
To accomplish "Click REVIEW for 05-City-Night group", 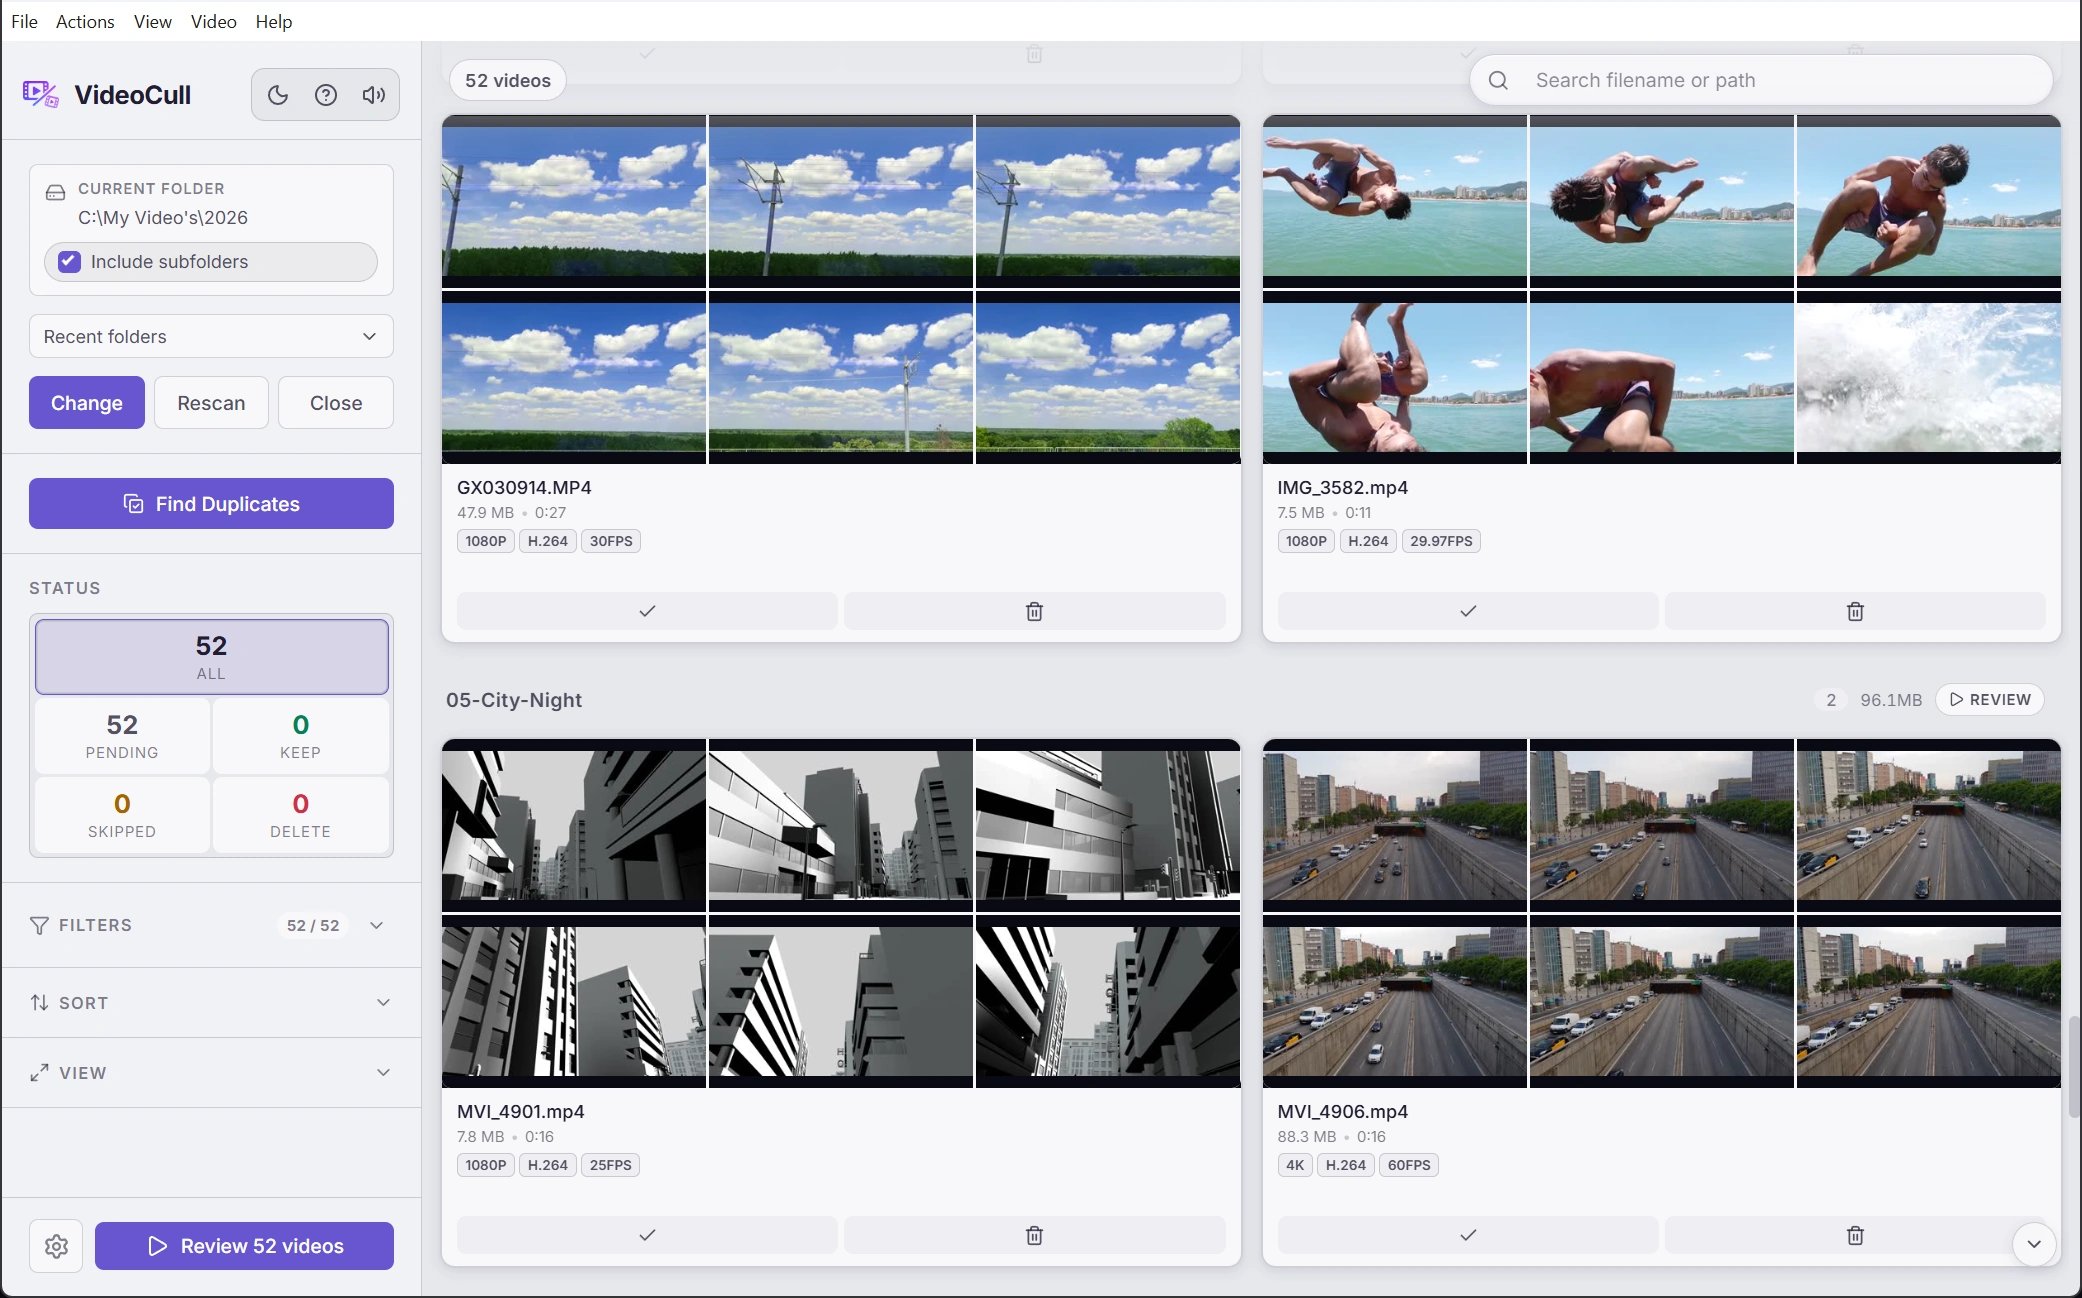I will 1990,699.
